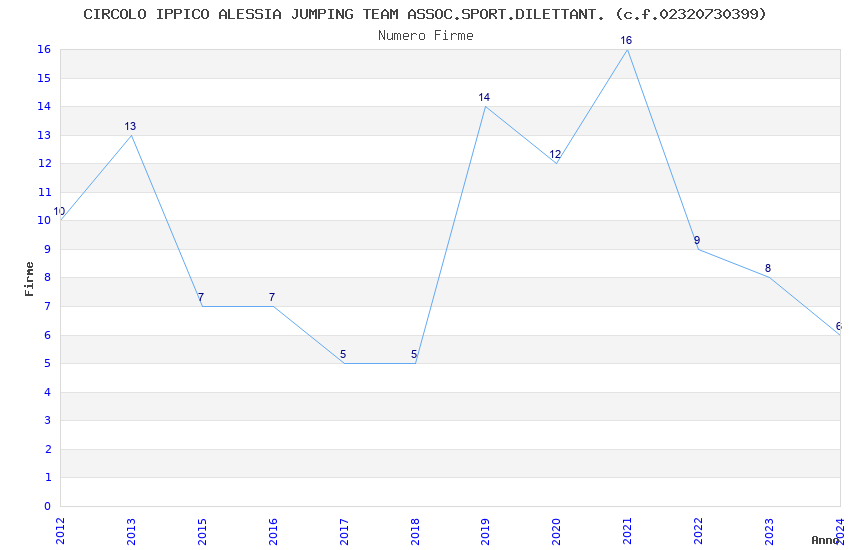Click y-axis tick value 9
Viewport: 850px width, 550px height.
pos(48,249)
